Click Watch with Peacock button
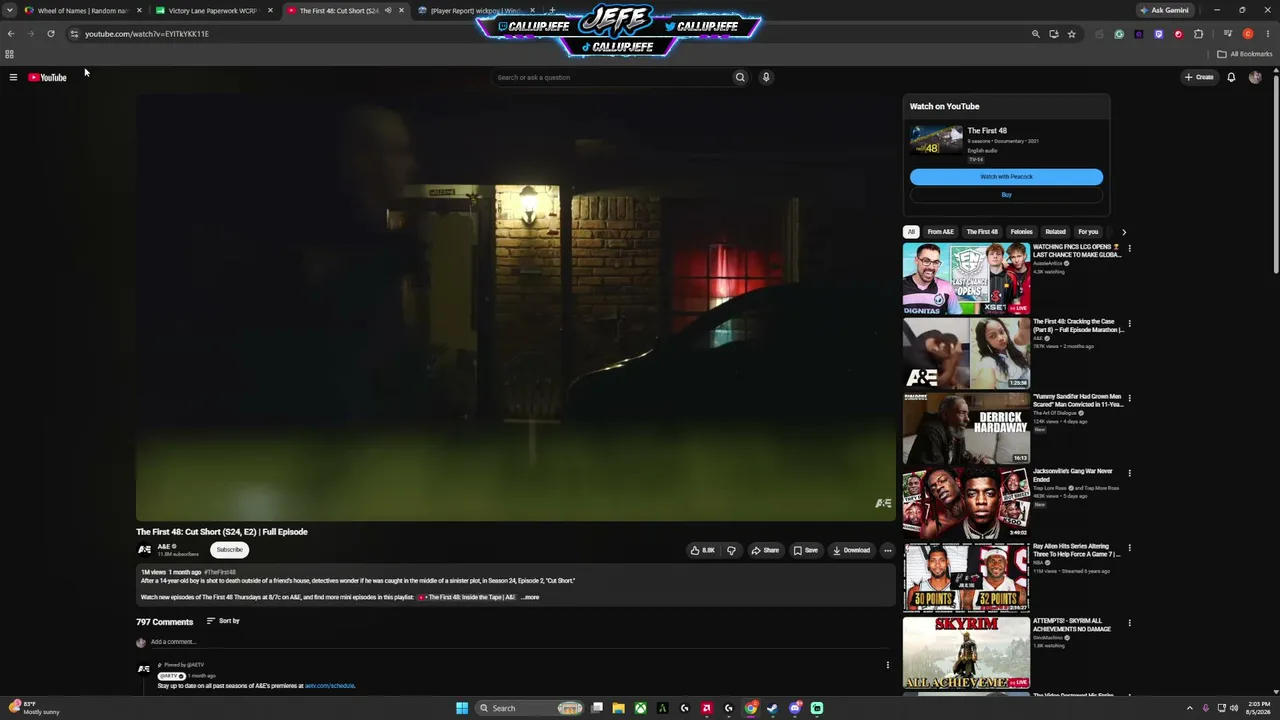The image size is (1280, 720). (1006, 177)
